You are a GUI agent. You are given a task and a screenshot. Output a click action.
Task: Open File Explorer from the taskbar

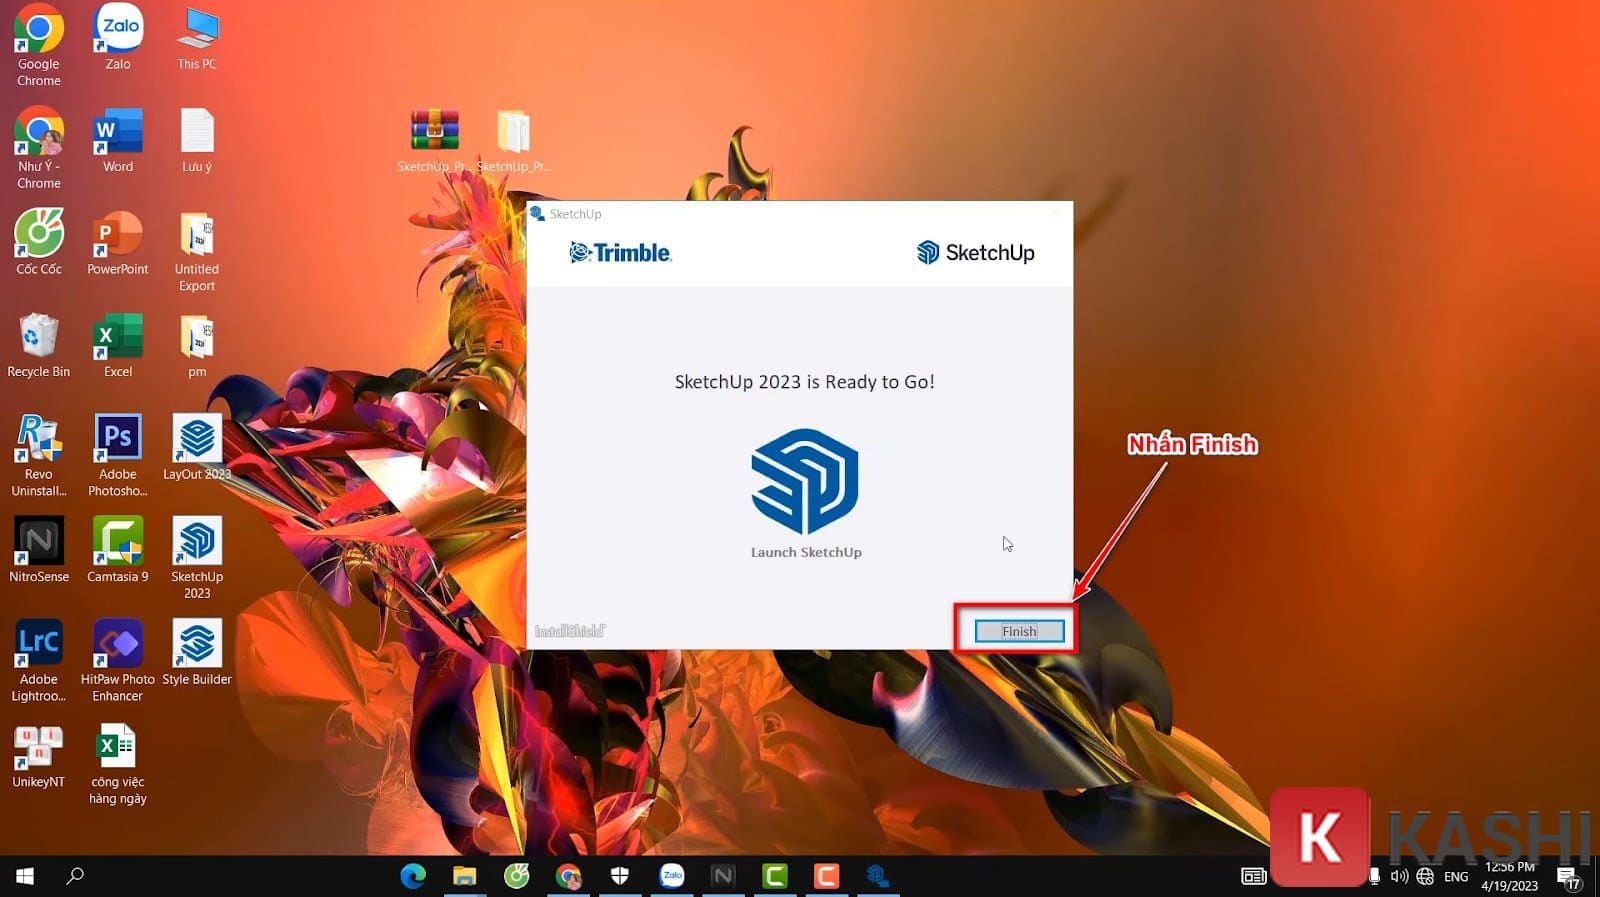464,876
